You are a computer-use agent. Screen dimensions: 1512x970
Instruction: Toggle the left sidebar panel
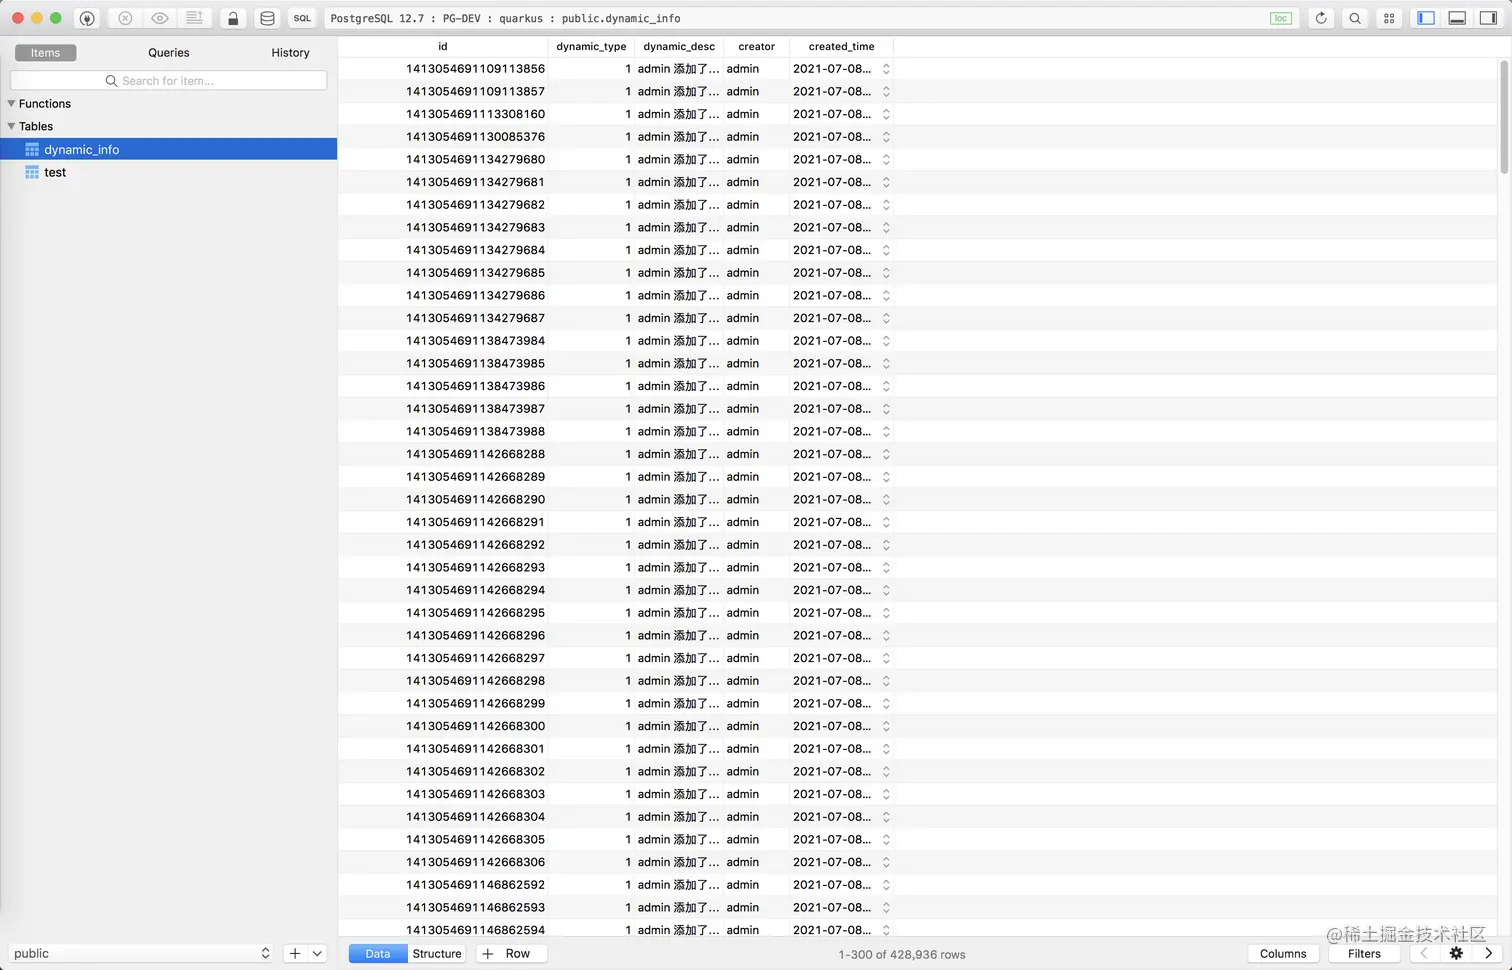coord(1426,18)
